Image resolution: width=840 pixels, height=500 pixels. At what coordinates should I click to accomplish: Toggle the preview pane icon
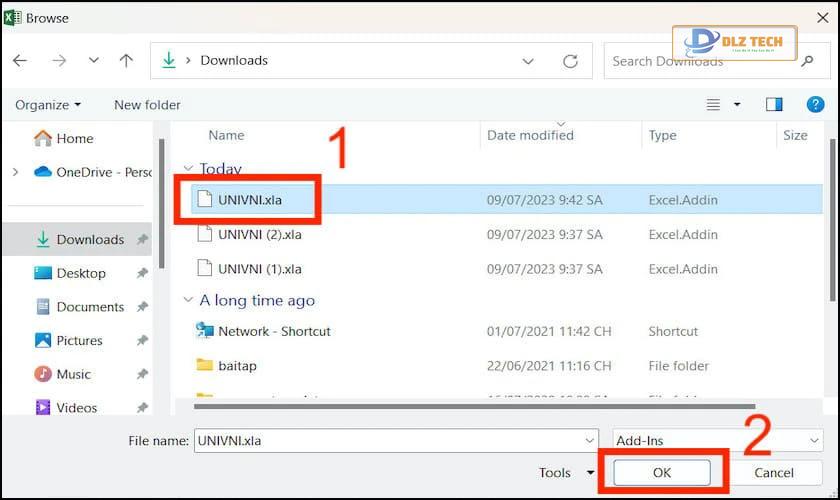pyautogui.click(x=774, y=104)
